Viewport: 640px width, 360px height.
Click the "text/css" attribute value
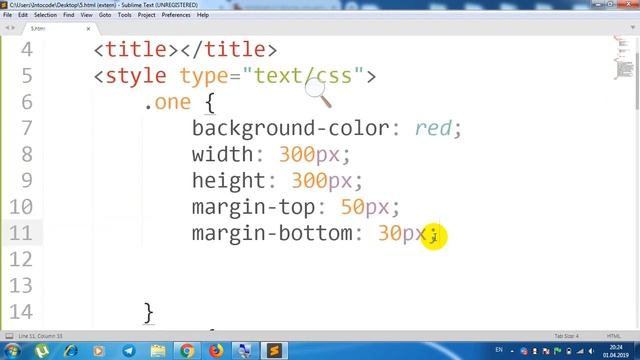302,76
